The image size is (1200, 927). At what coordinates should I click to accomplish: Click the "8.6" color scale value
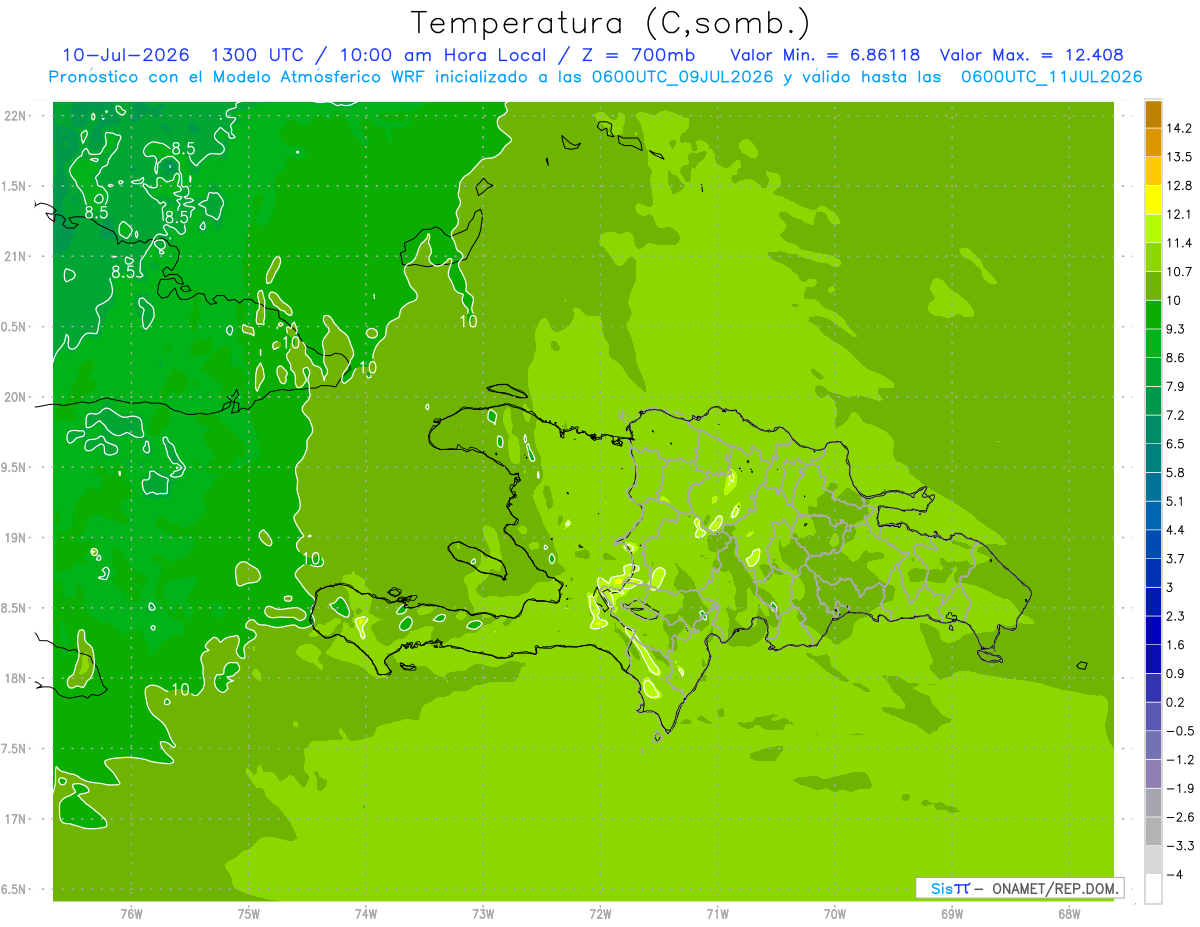[x=1176, y=358]
